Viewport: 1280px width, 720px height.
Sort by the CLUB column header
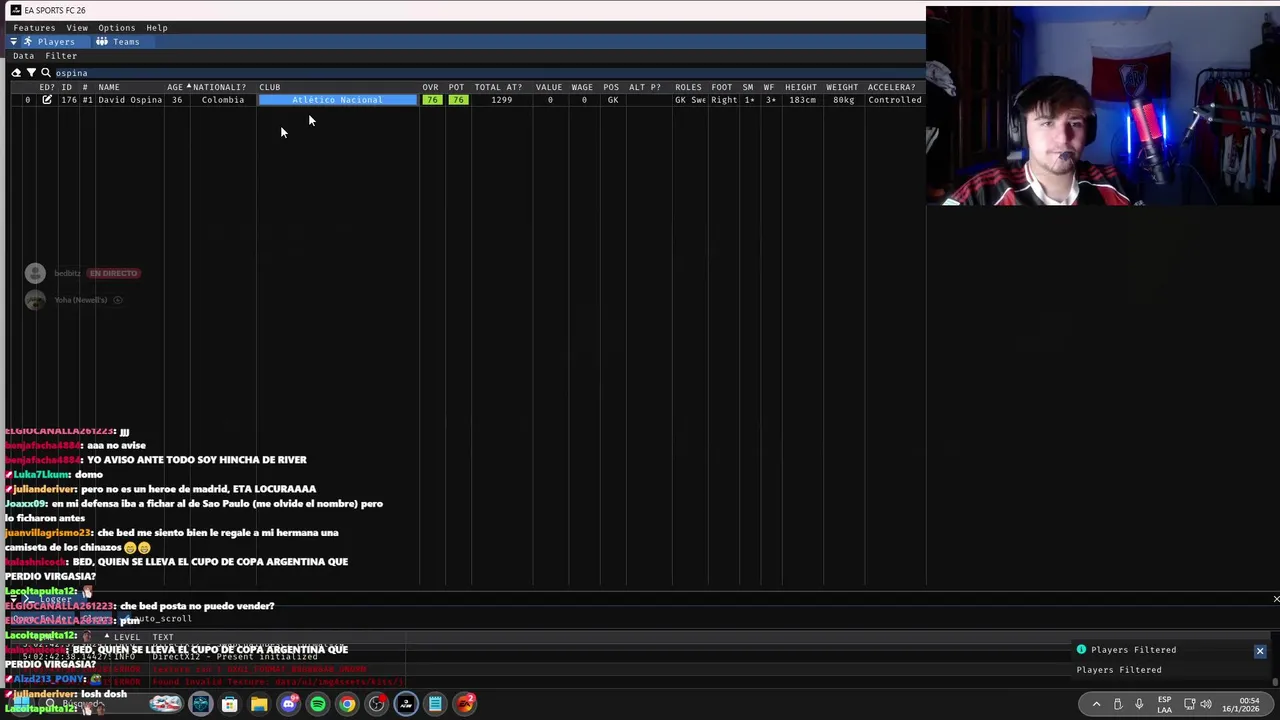point(270,87)
